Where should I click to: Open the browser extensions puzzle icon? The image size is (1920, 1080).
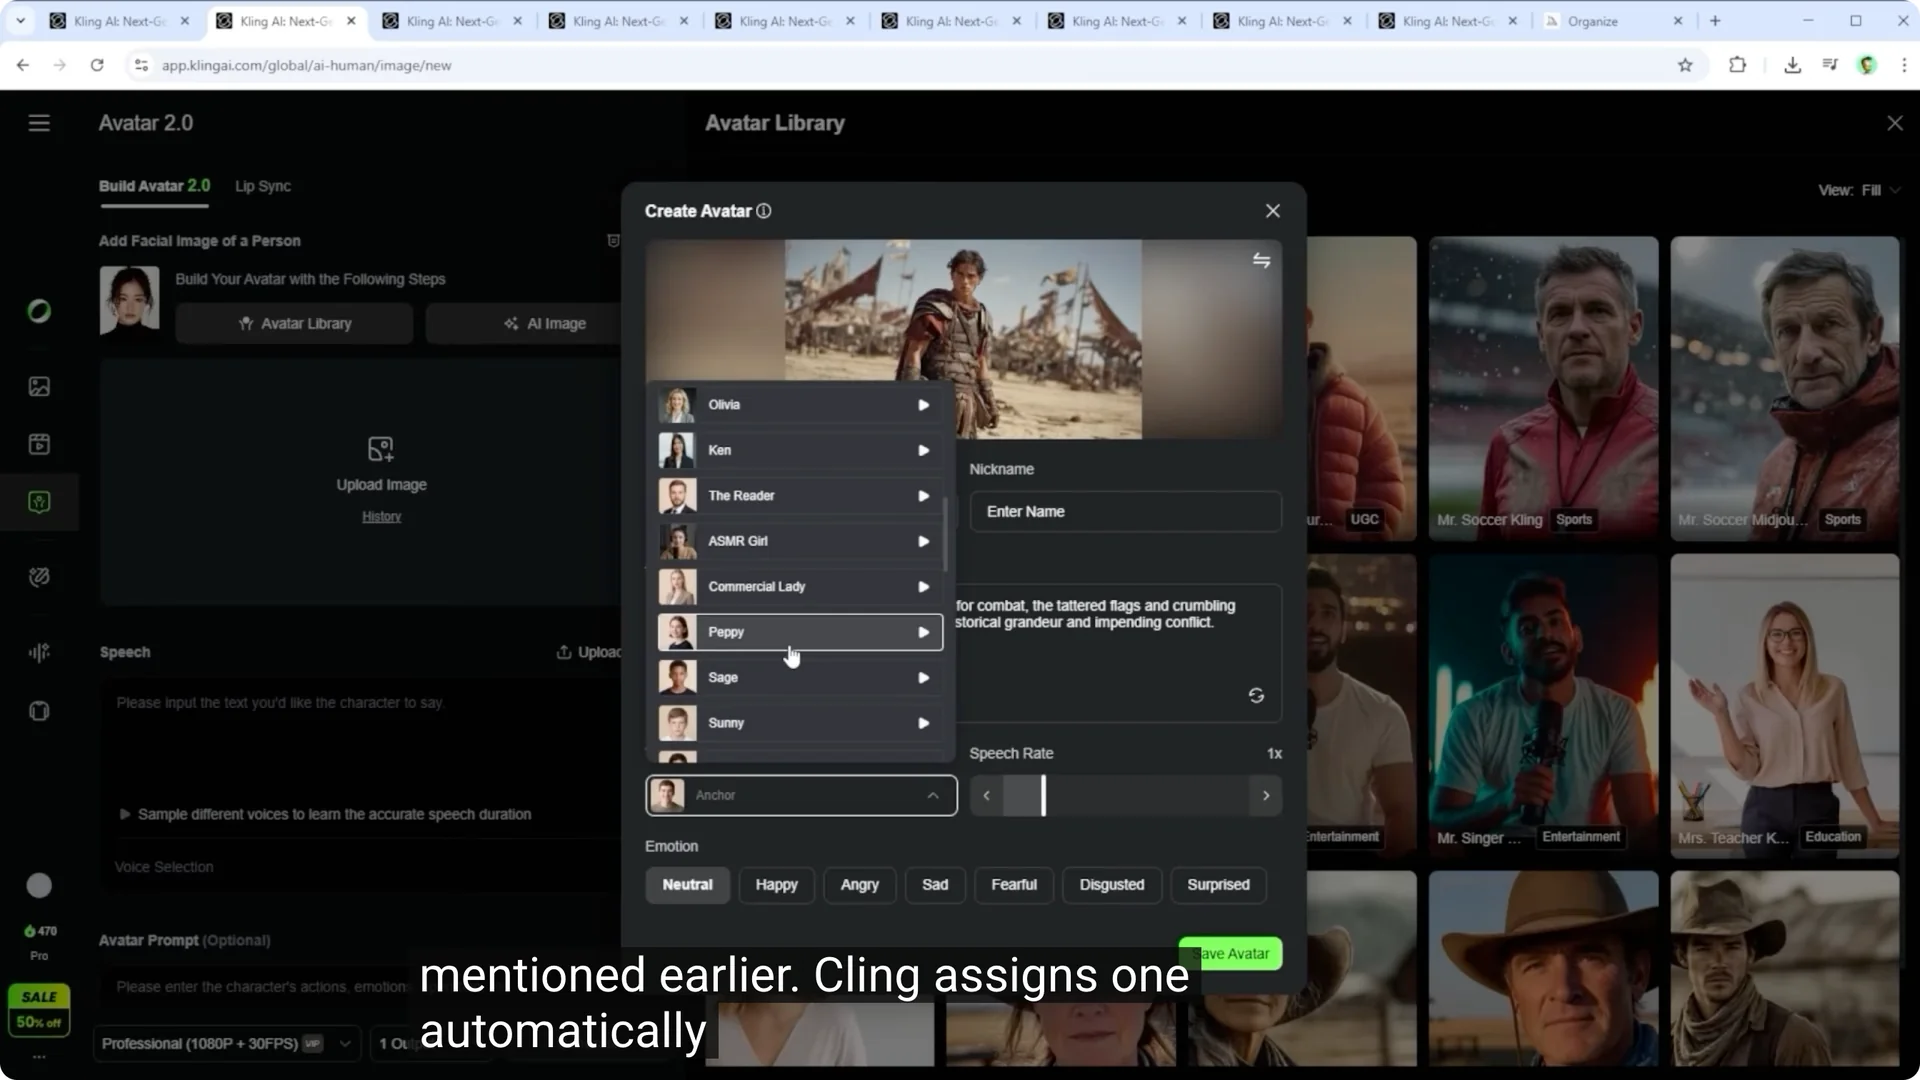(1738, 65)
